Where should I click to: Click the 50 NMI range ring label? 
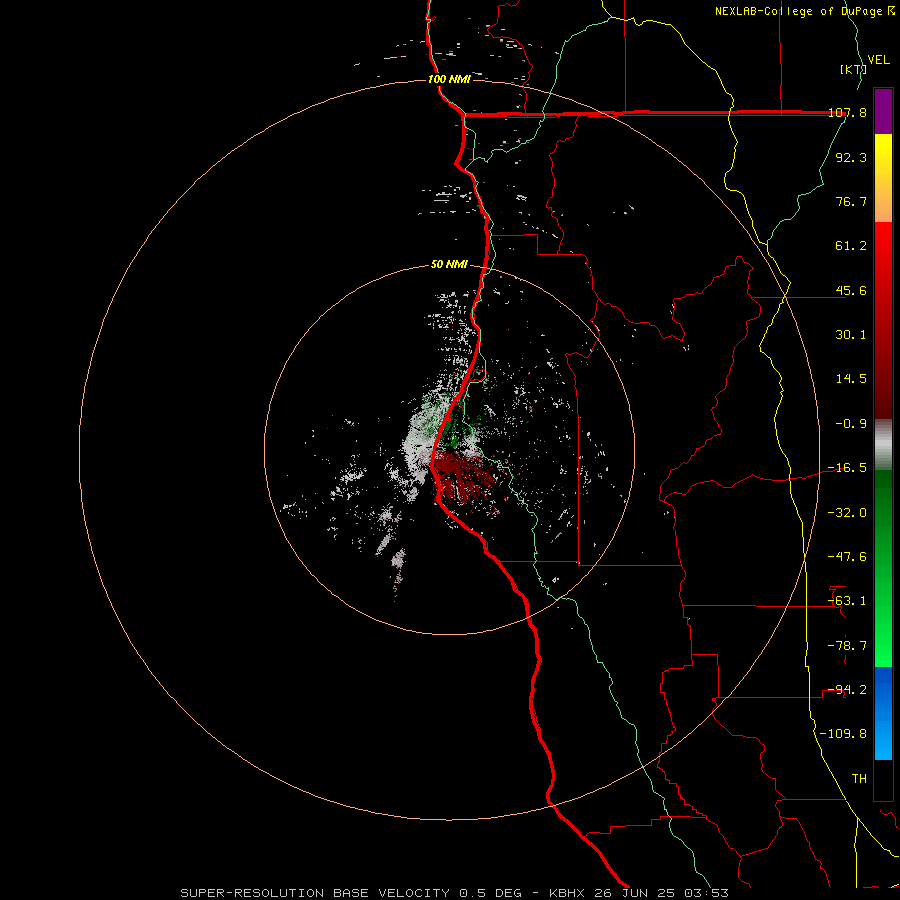pyautogui.click(x=449, y=264)
